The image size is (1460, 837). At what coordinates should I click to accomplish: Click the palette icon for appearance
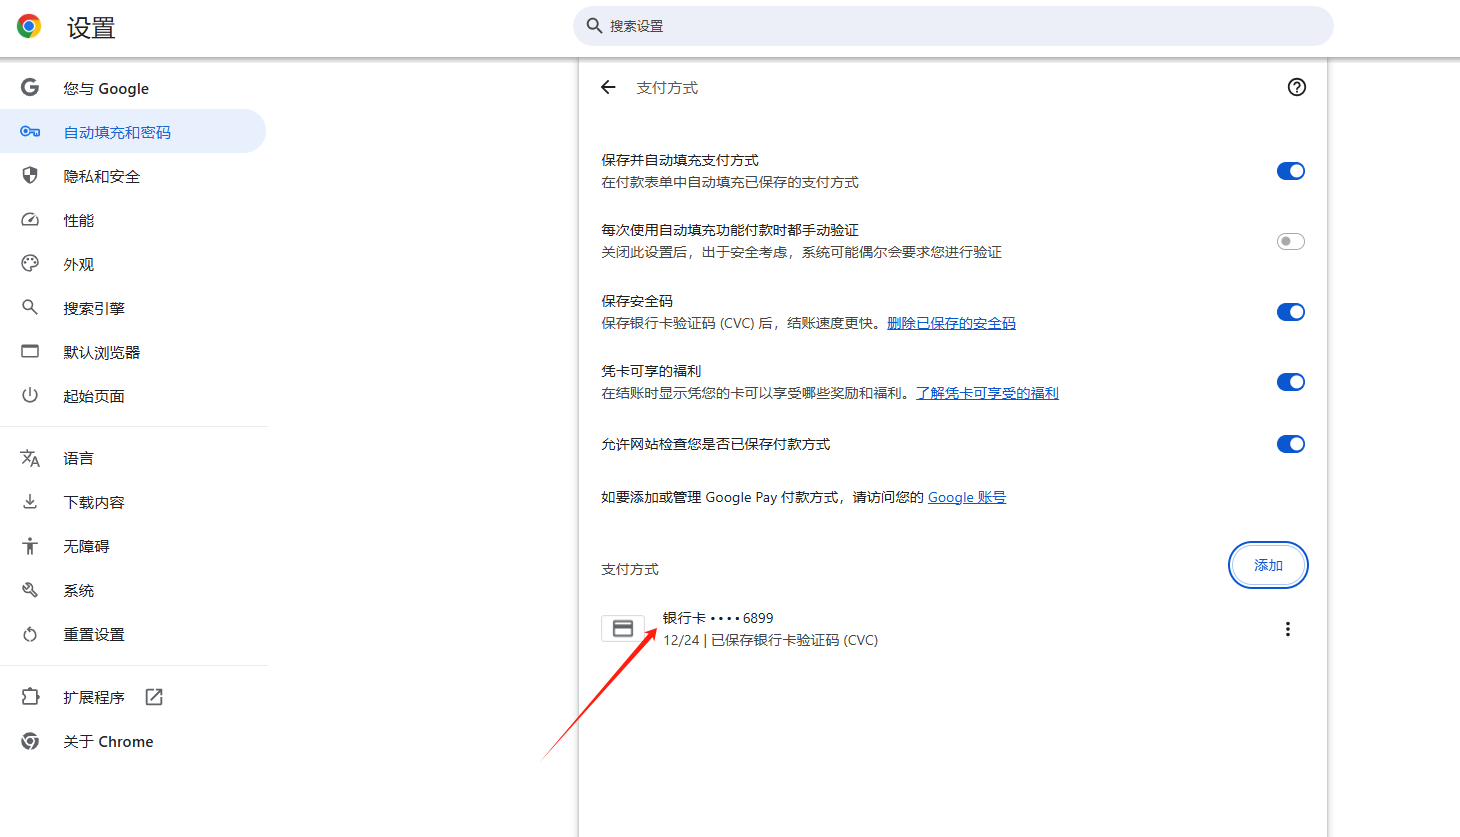click(30, 264)
